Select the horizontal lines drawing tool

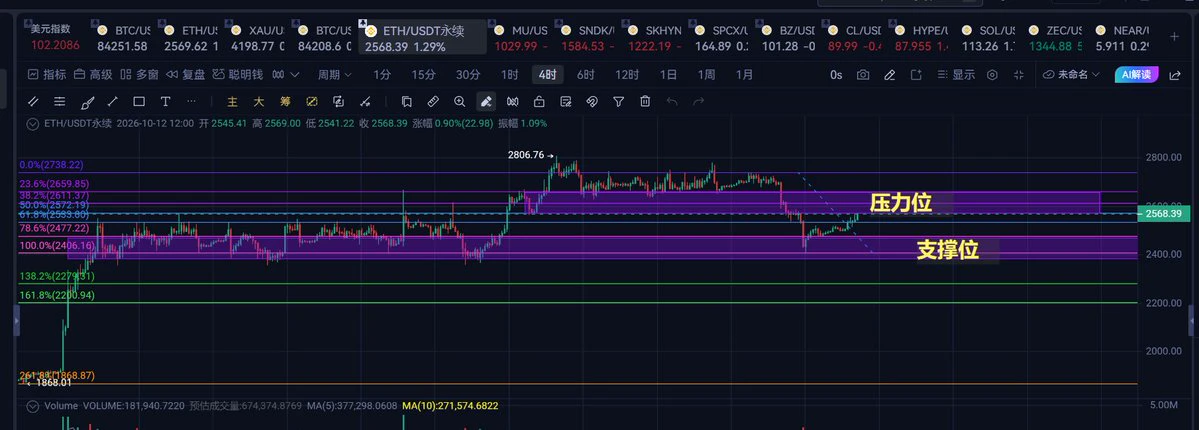click(59, 101)
